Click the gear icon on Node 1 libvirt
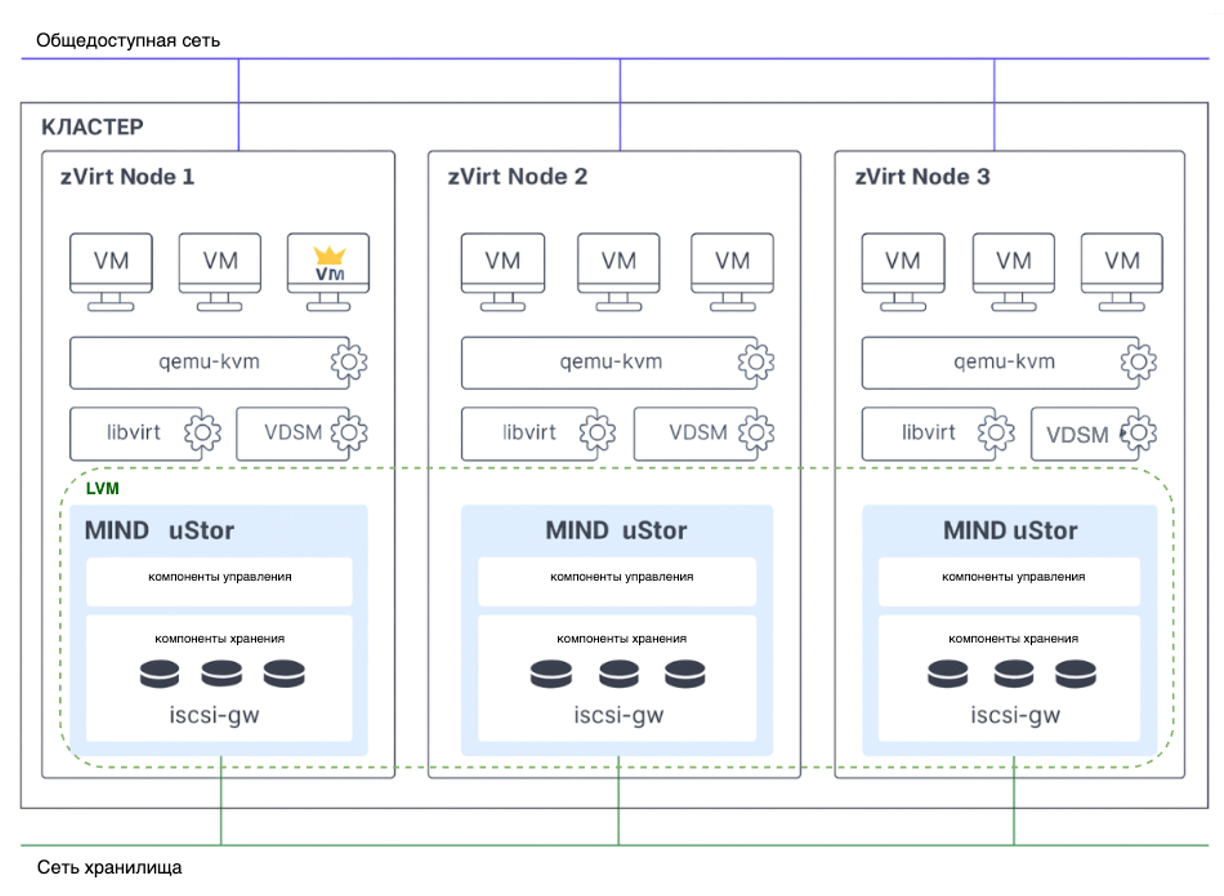Screen dimensions: 1224x896 [202, 433]
